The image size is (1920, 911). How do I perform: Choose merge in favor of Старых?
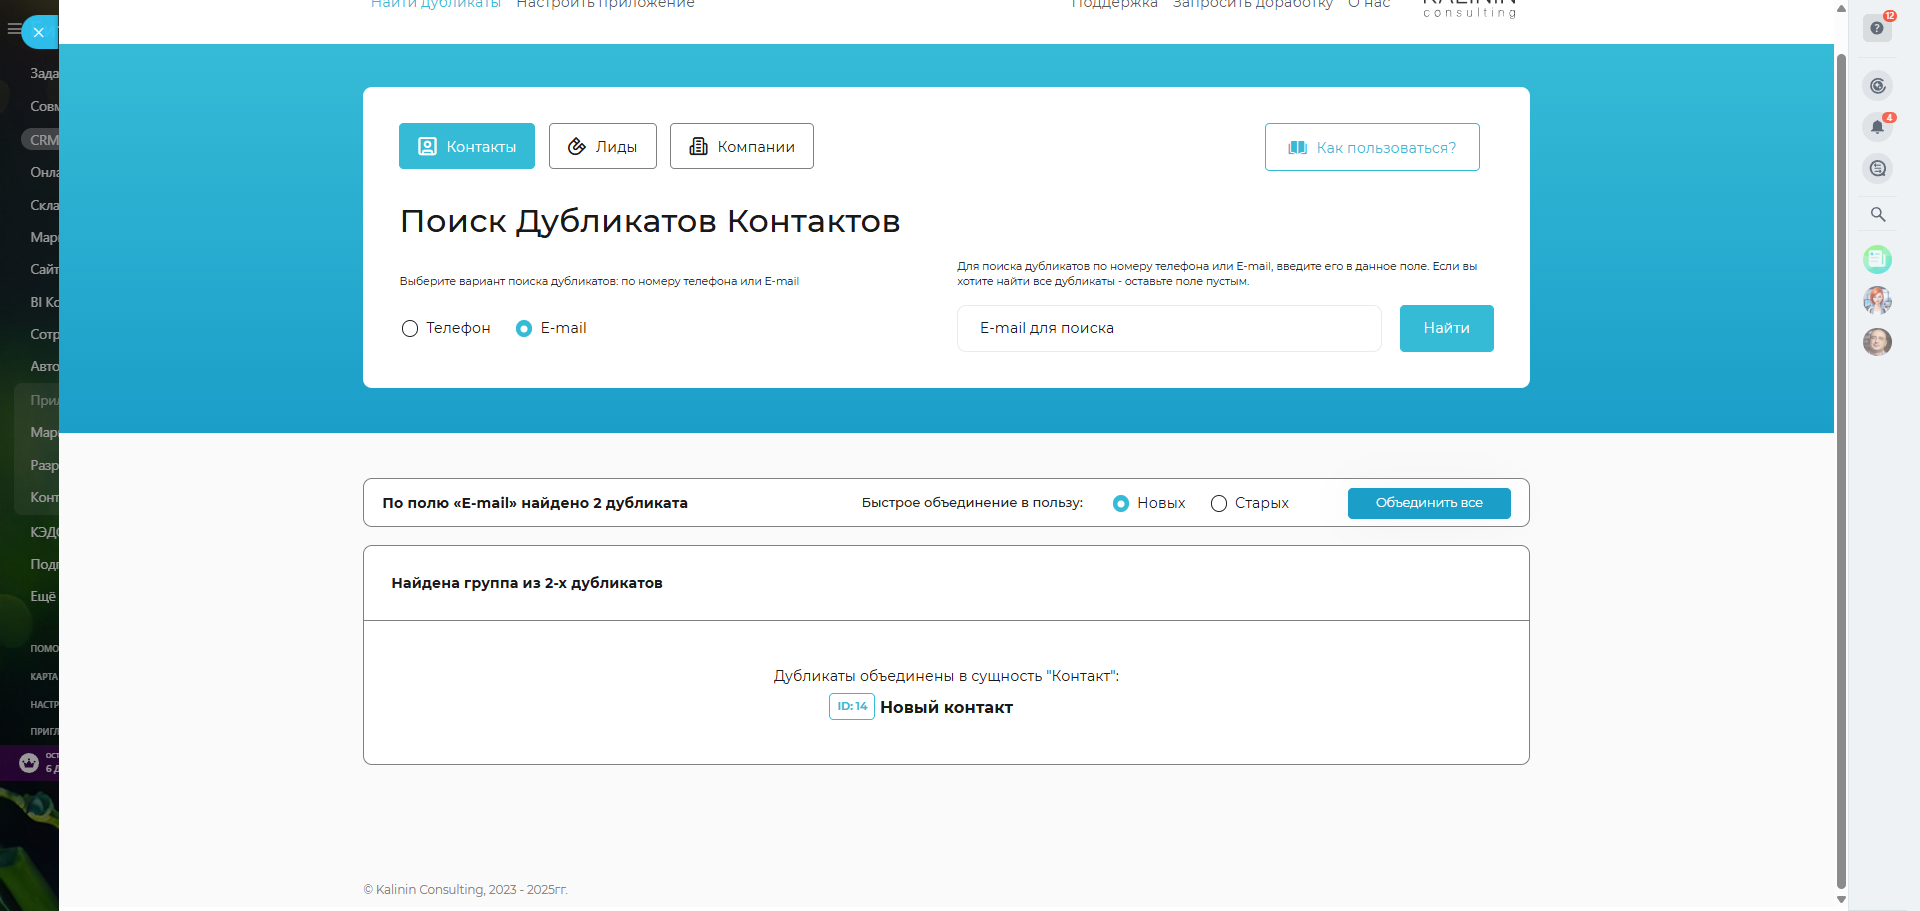[x=1219, y=504]
